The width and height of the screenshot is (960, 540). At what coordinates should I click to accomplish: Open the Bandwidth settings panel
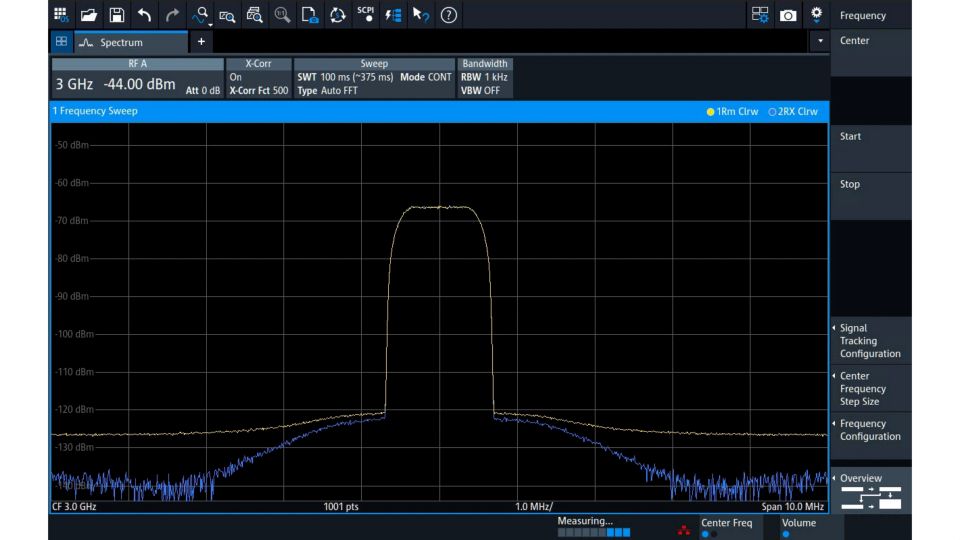coord(484,78)
